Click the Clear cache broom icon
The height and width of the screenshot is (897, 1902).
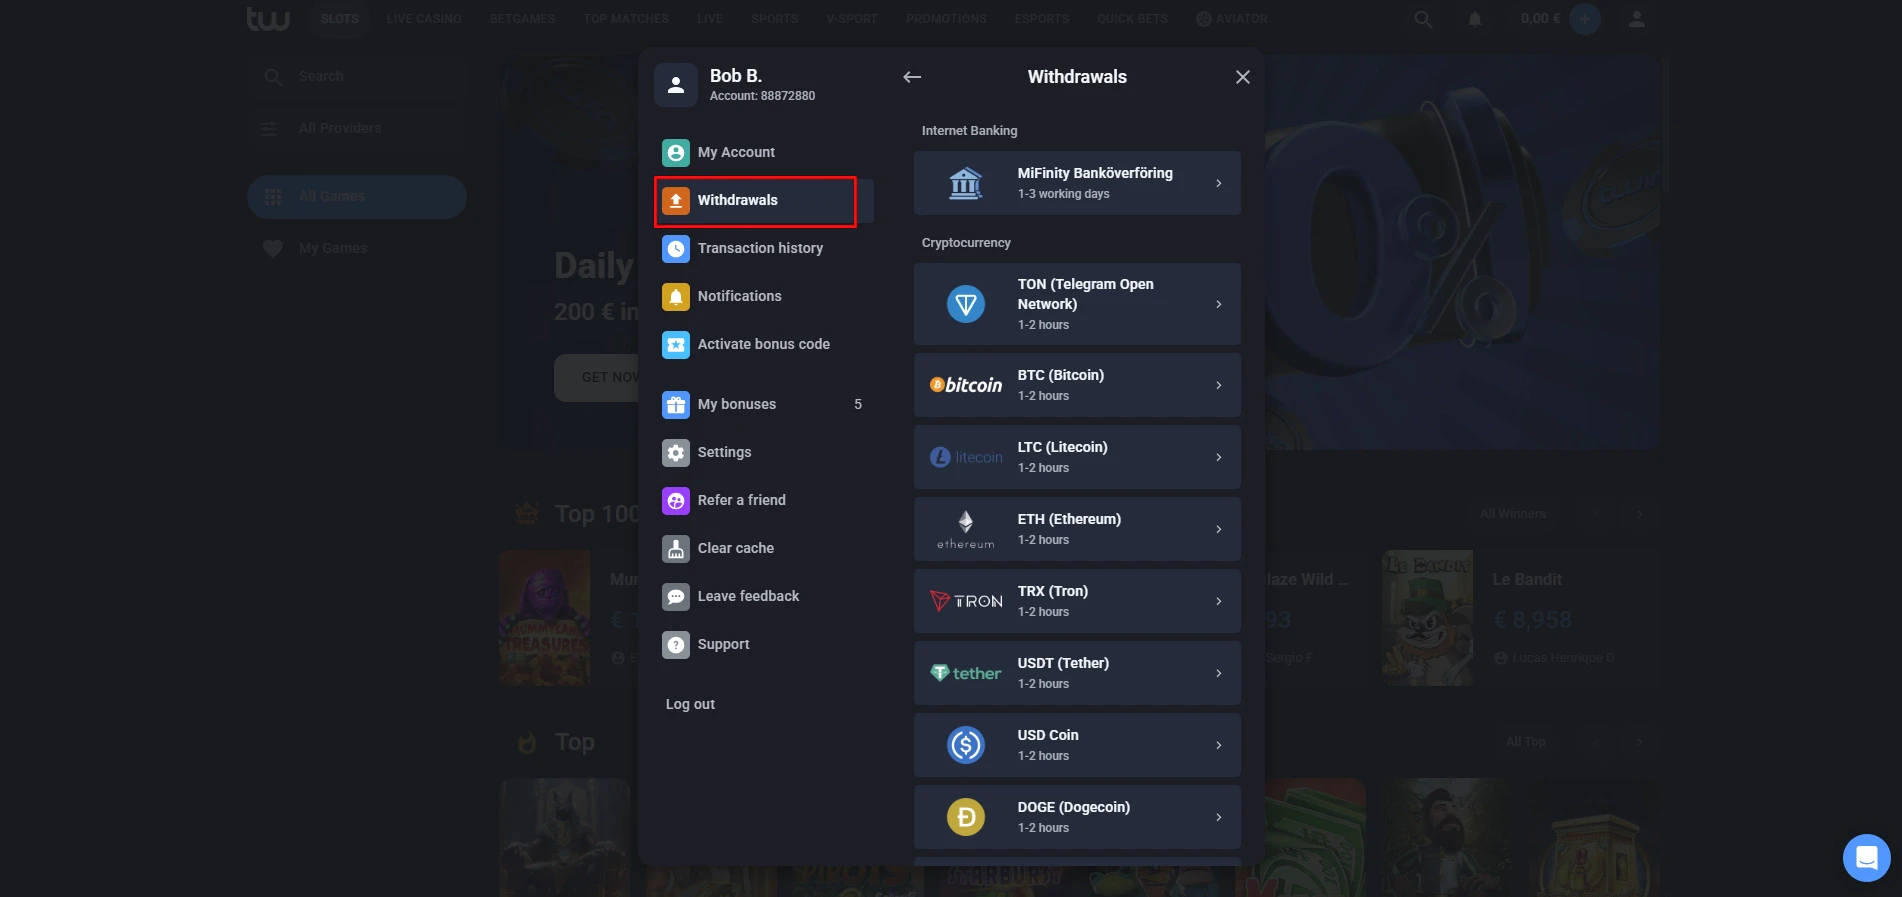coord(676,549)
